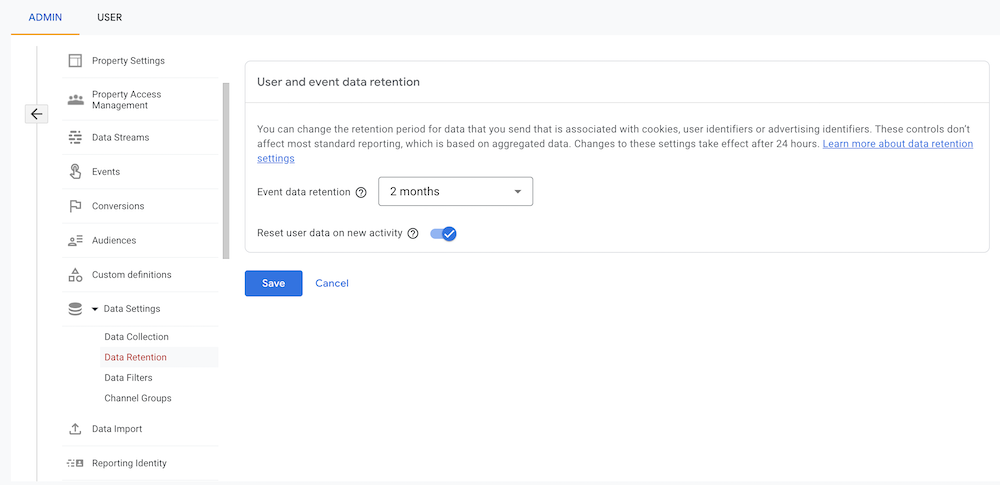The image size is (1000, 485).
Task: Open the Events page
Action: [106, 172]
